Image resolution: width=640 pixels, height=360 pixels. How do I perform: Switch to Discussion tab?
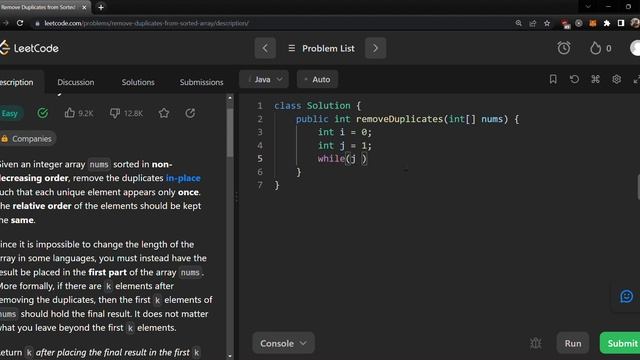point(76,82)
